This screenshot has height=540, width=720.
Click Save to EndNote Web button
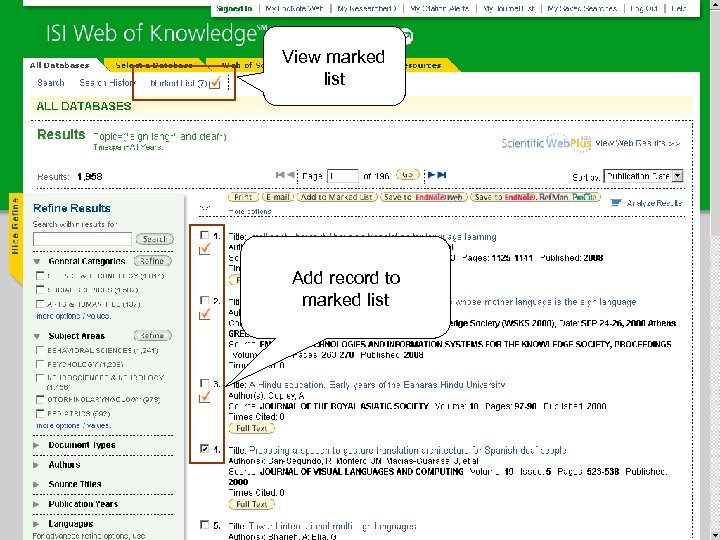[x=423, y=197]
